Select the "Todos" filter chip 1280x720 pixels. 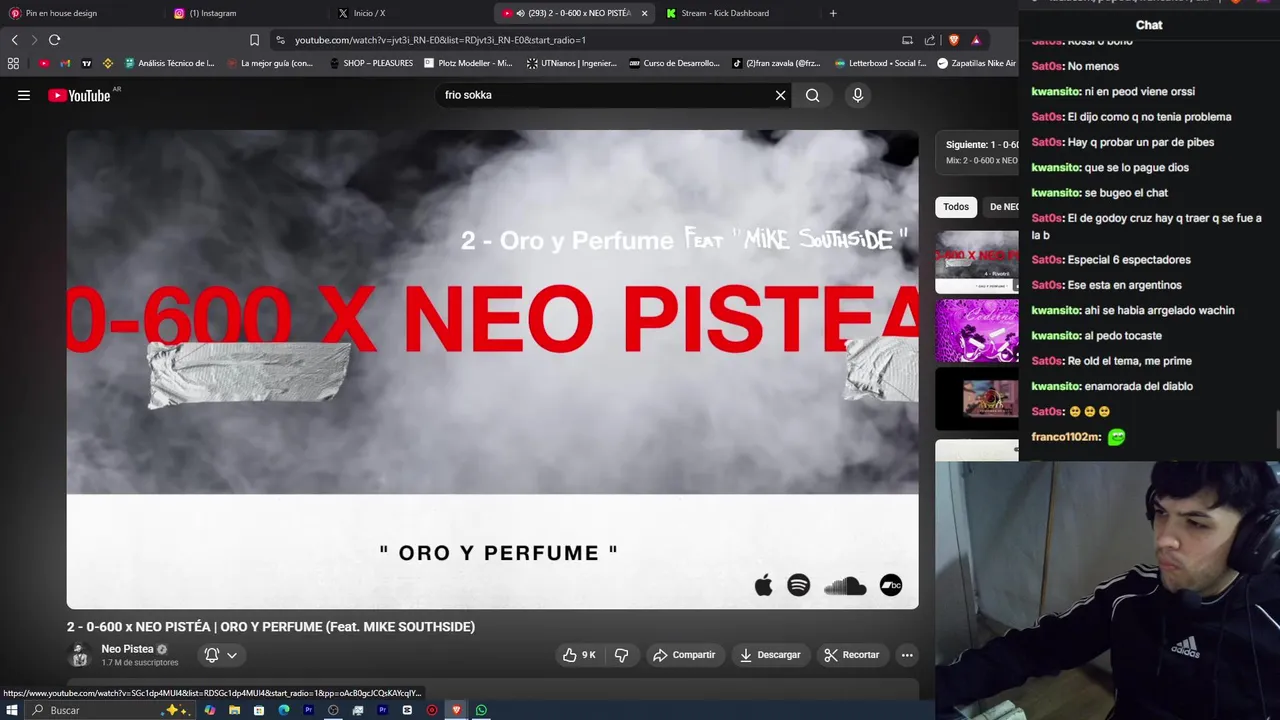tap(956, 207)
